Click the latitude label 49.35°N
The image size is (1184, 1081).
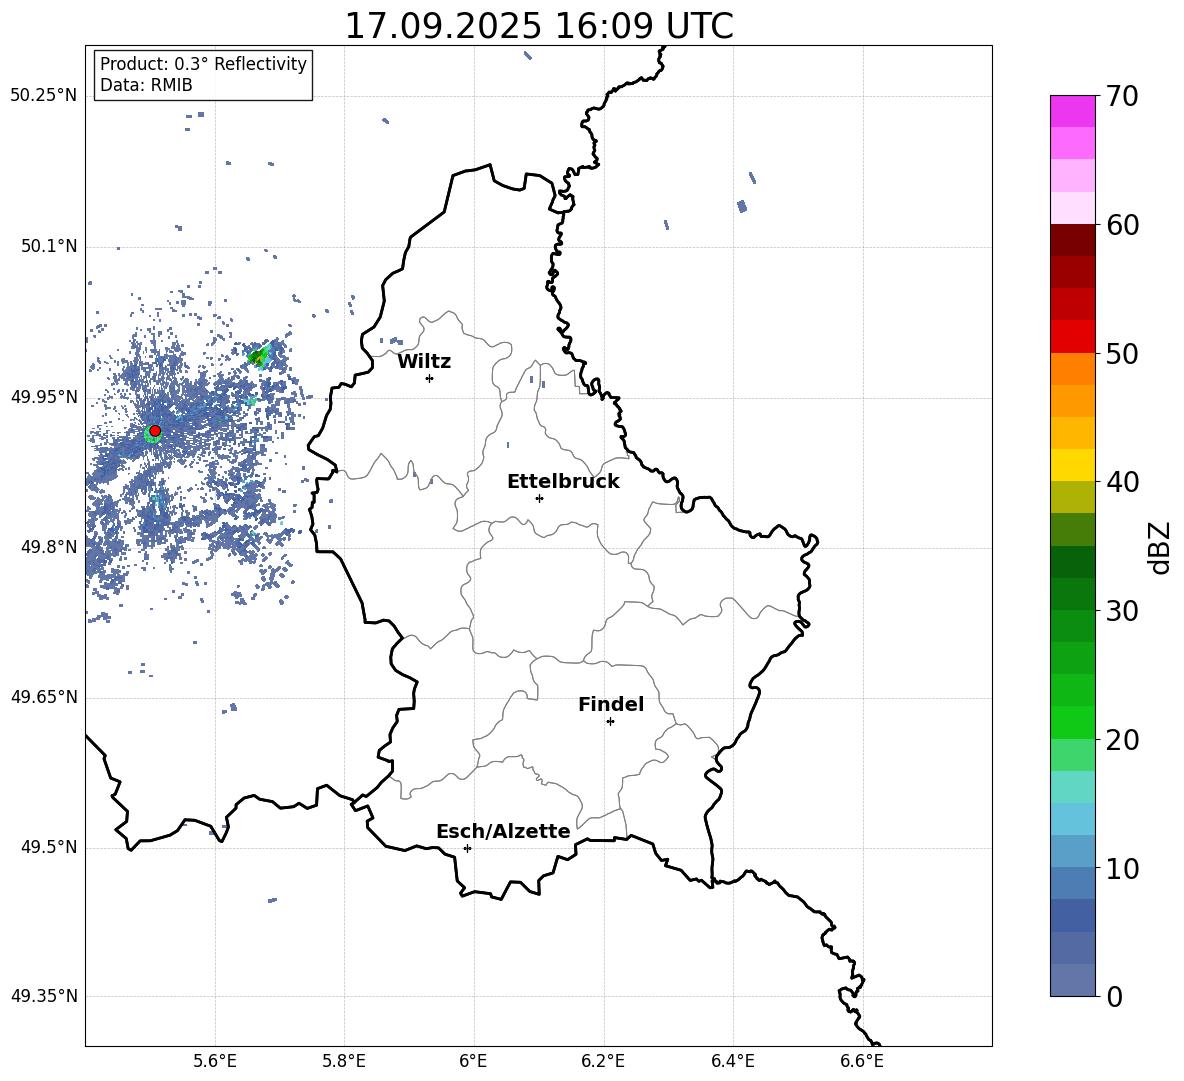click(44, 996)
